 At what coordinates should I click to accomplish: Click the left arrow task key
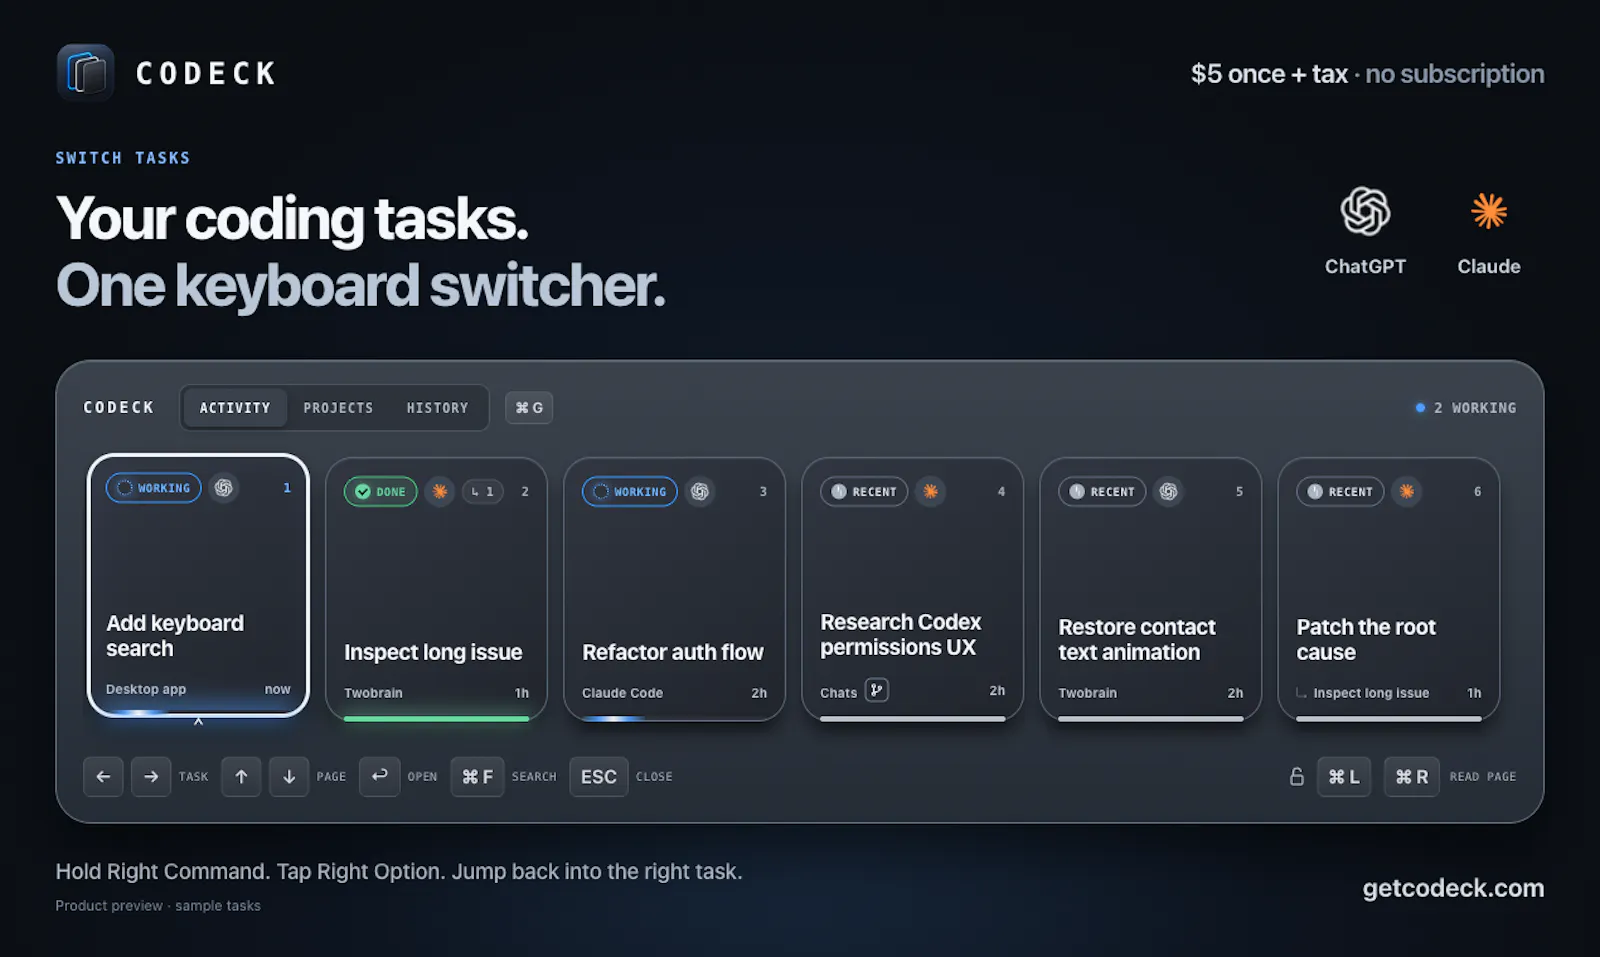coord(103,777)
